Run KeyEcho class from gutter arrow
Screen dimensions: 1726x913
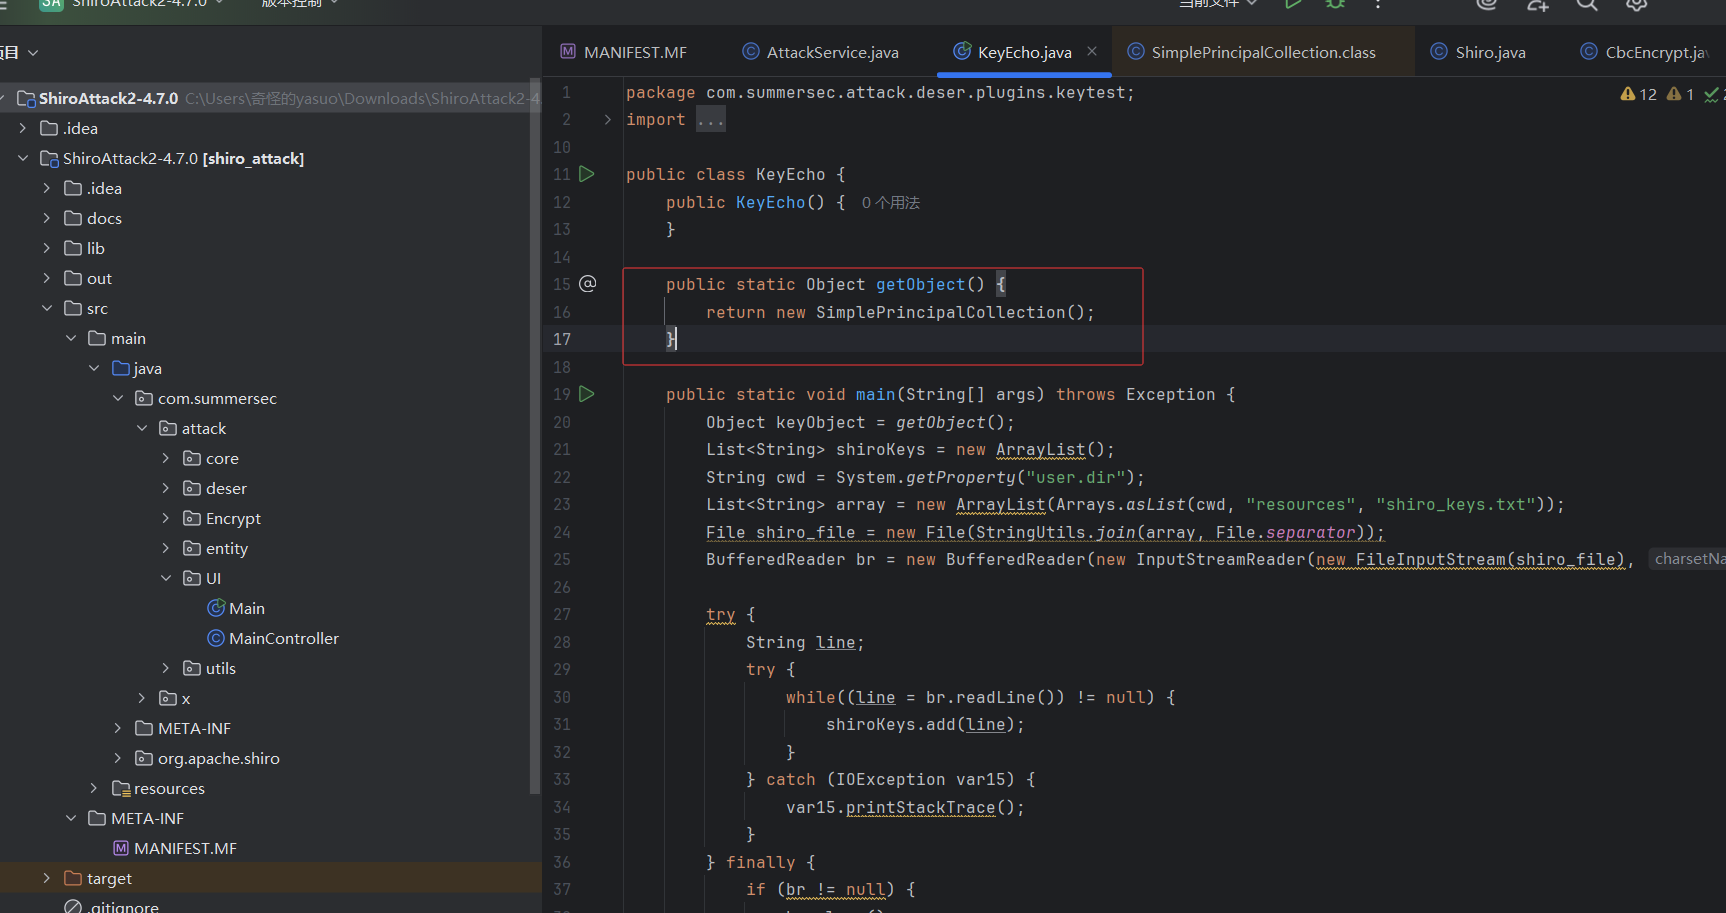587,174
